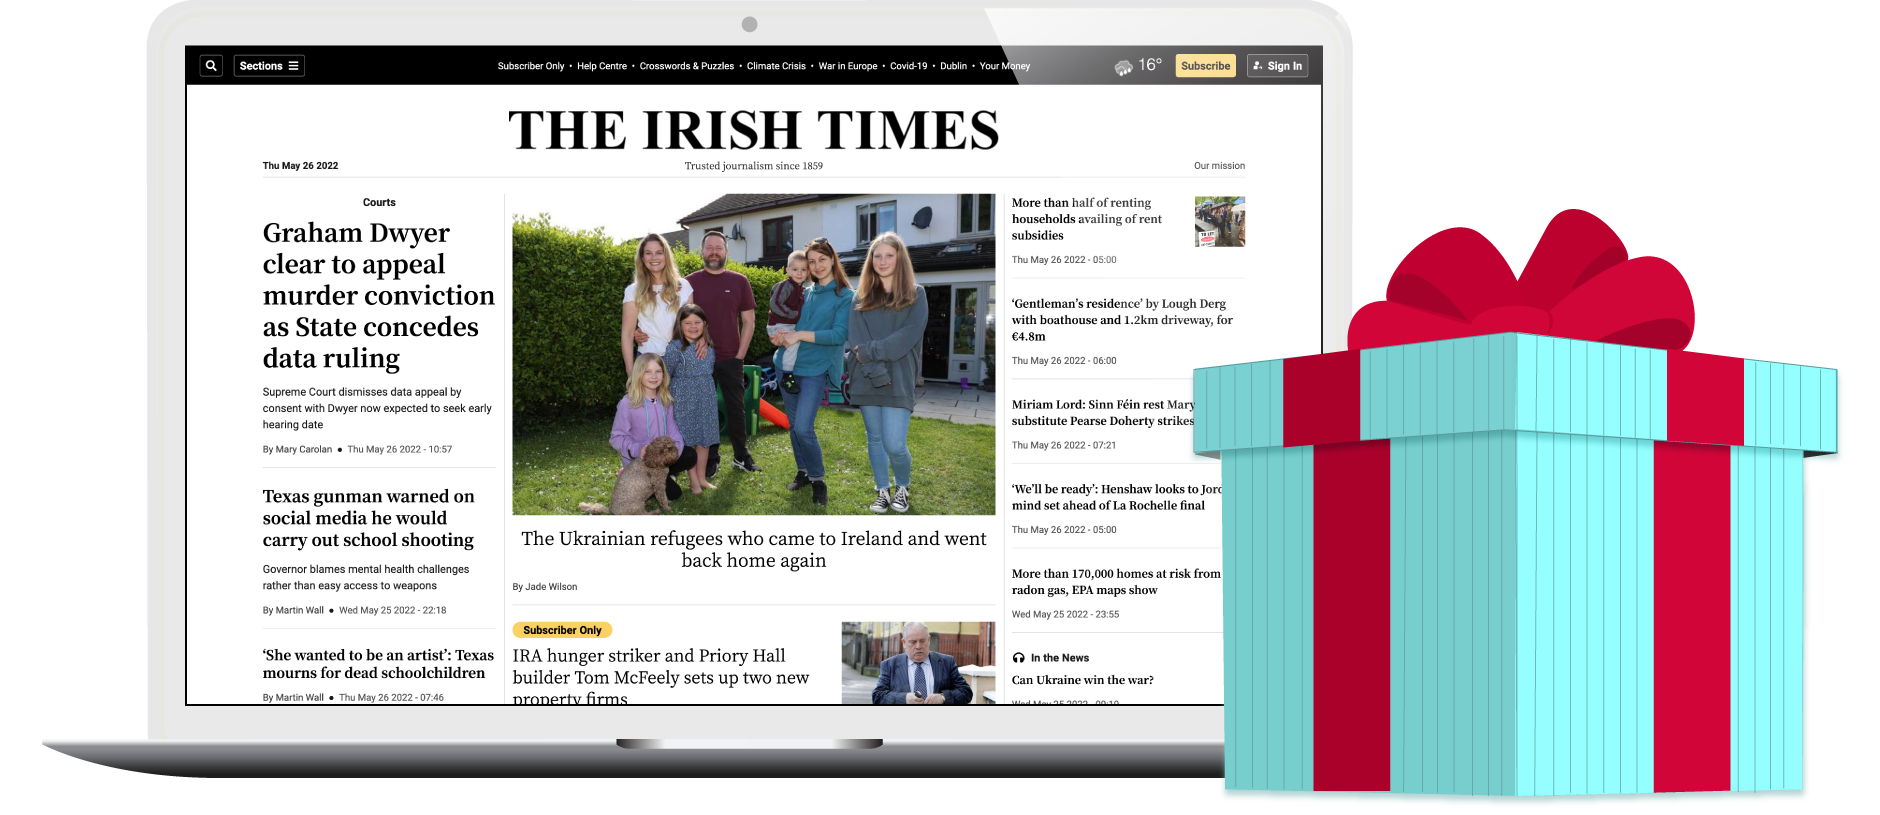Image resolution: width=1880 pixels, height=815 pixels.
Task: Open Tom McFeely article photo
Action: pyautogui.click(x=918, y=663)
